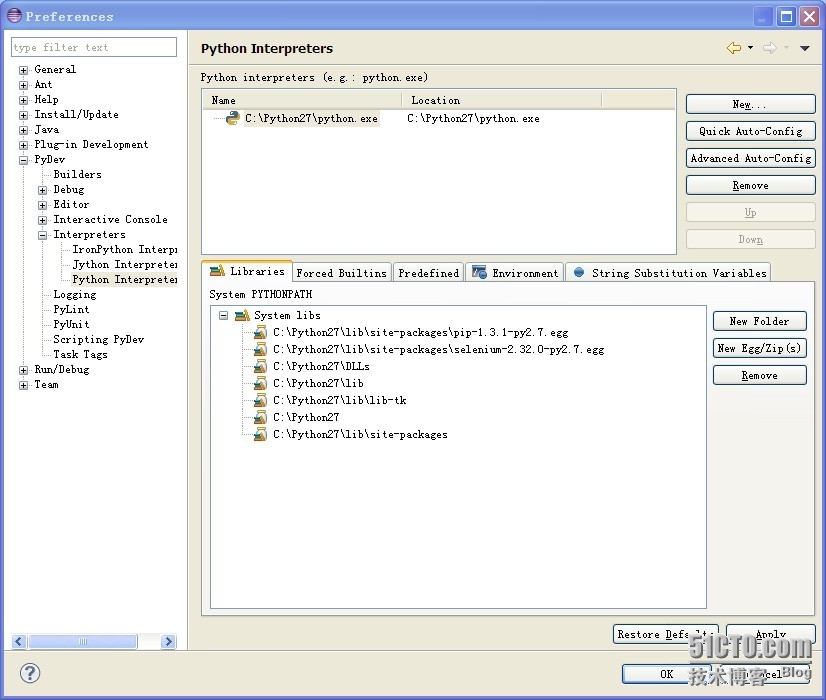Expand the General tree node
Viewport: 826px width, 700px height.
pos(23,70)
